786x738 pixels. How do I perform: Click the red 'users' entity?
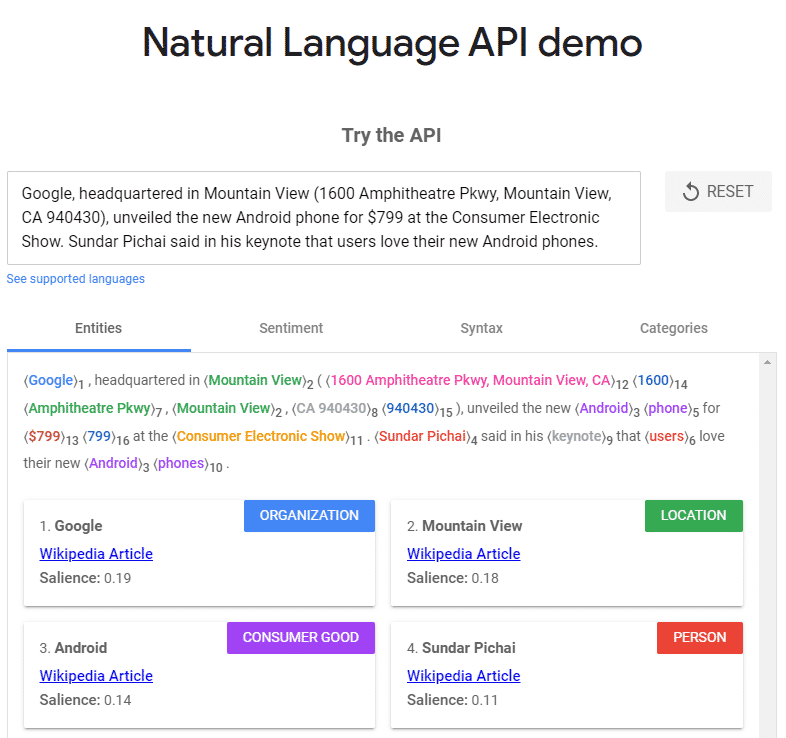[x=667, y=436]
